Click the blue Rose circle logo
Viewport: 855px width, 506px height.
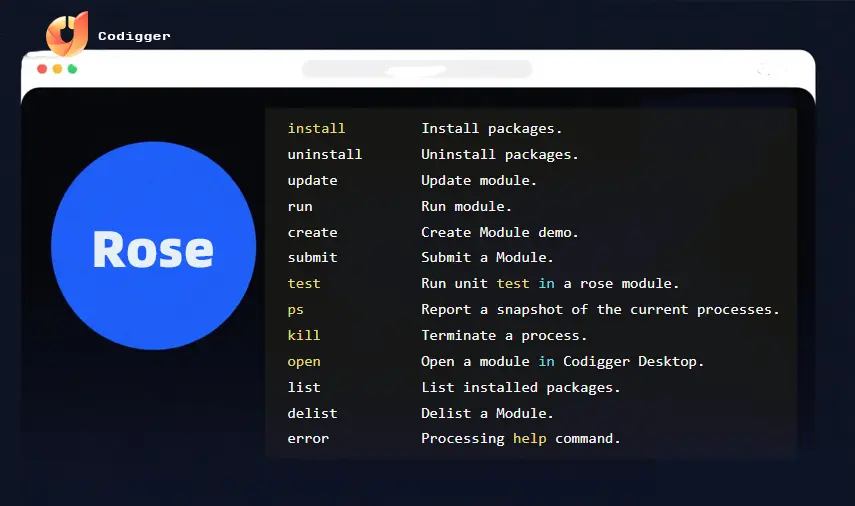pos(154,245)
